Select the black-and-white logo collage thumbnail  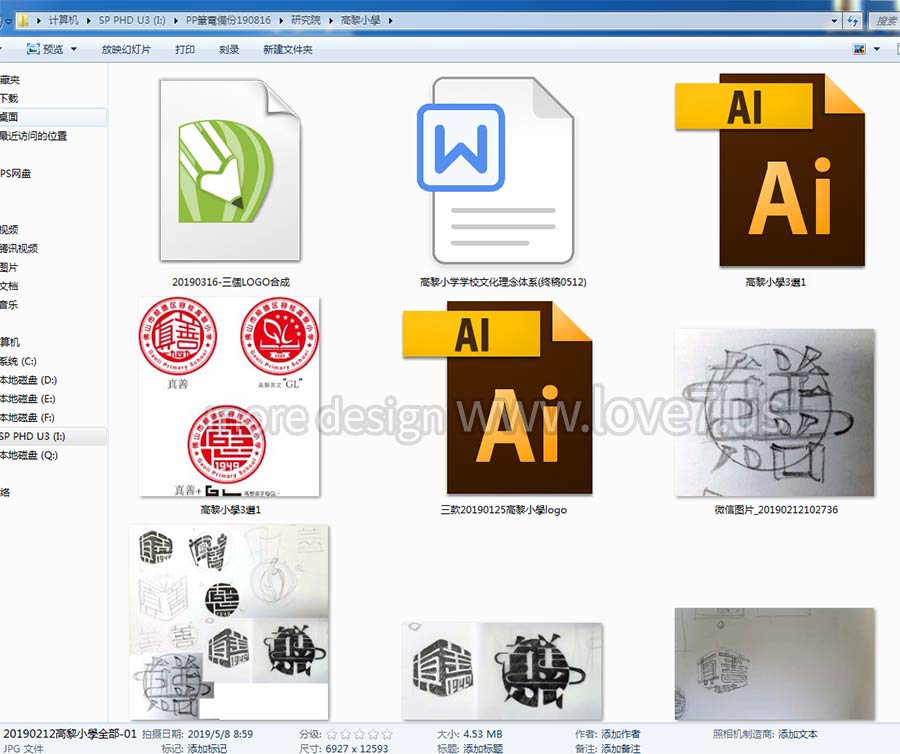229,622
